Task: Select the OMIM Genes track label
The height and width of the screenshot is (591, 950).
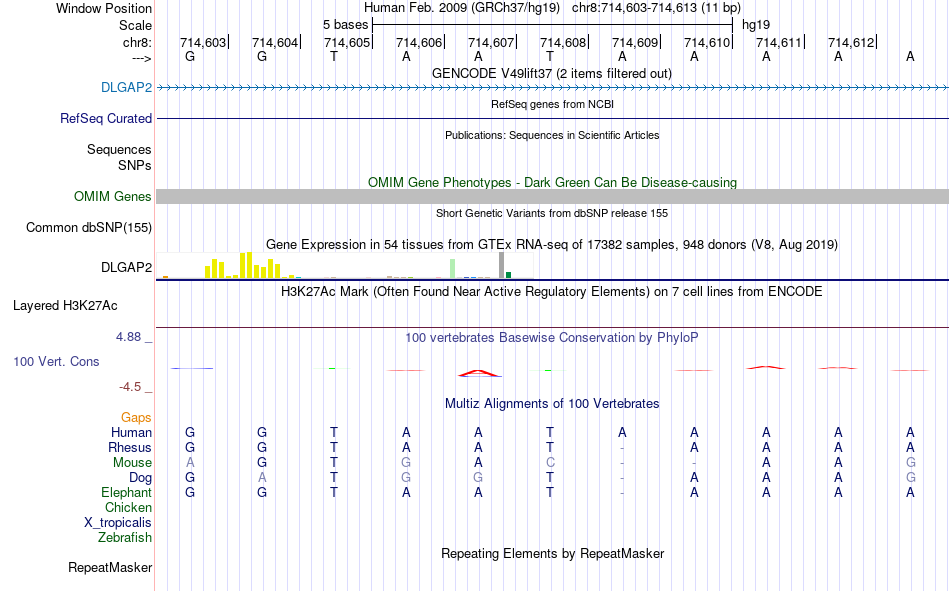Action: tap(112, 196)
